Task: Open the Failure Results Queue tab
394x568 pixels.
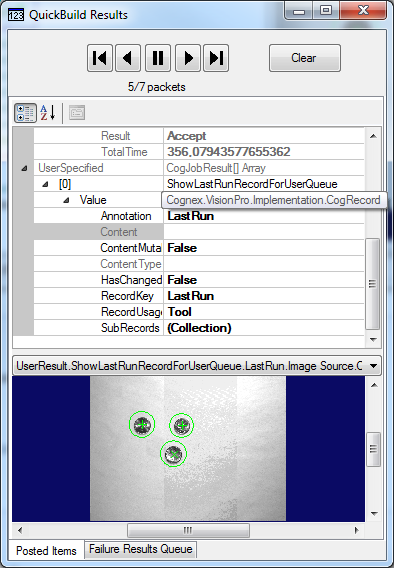Action: point(141,549)
